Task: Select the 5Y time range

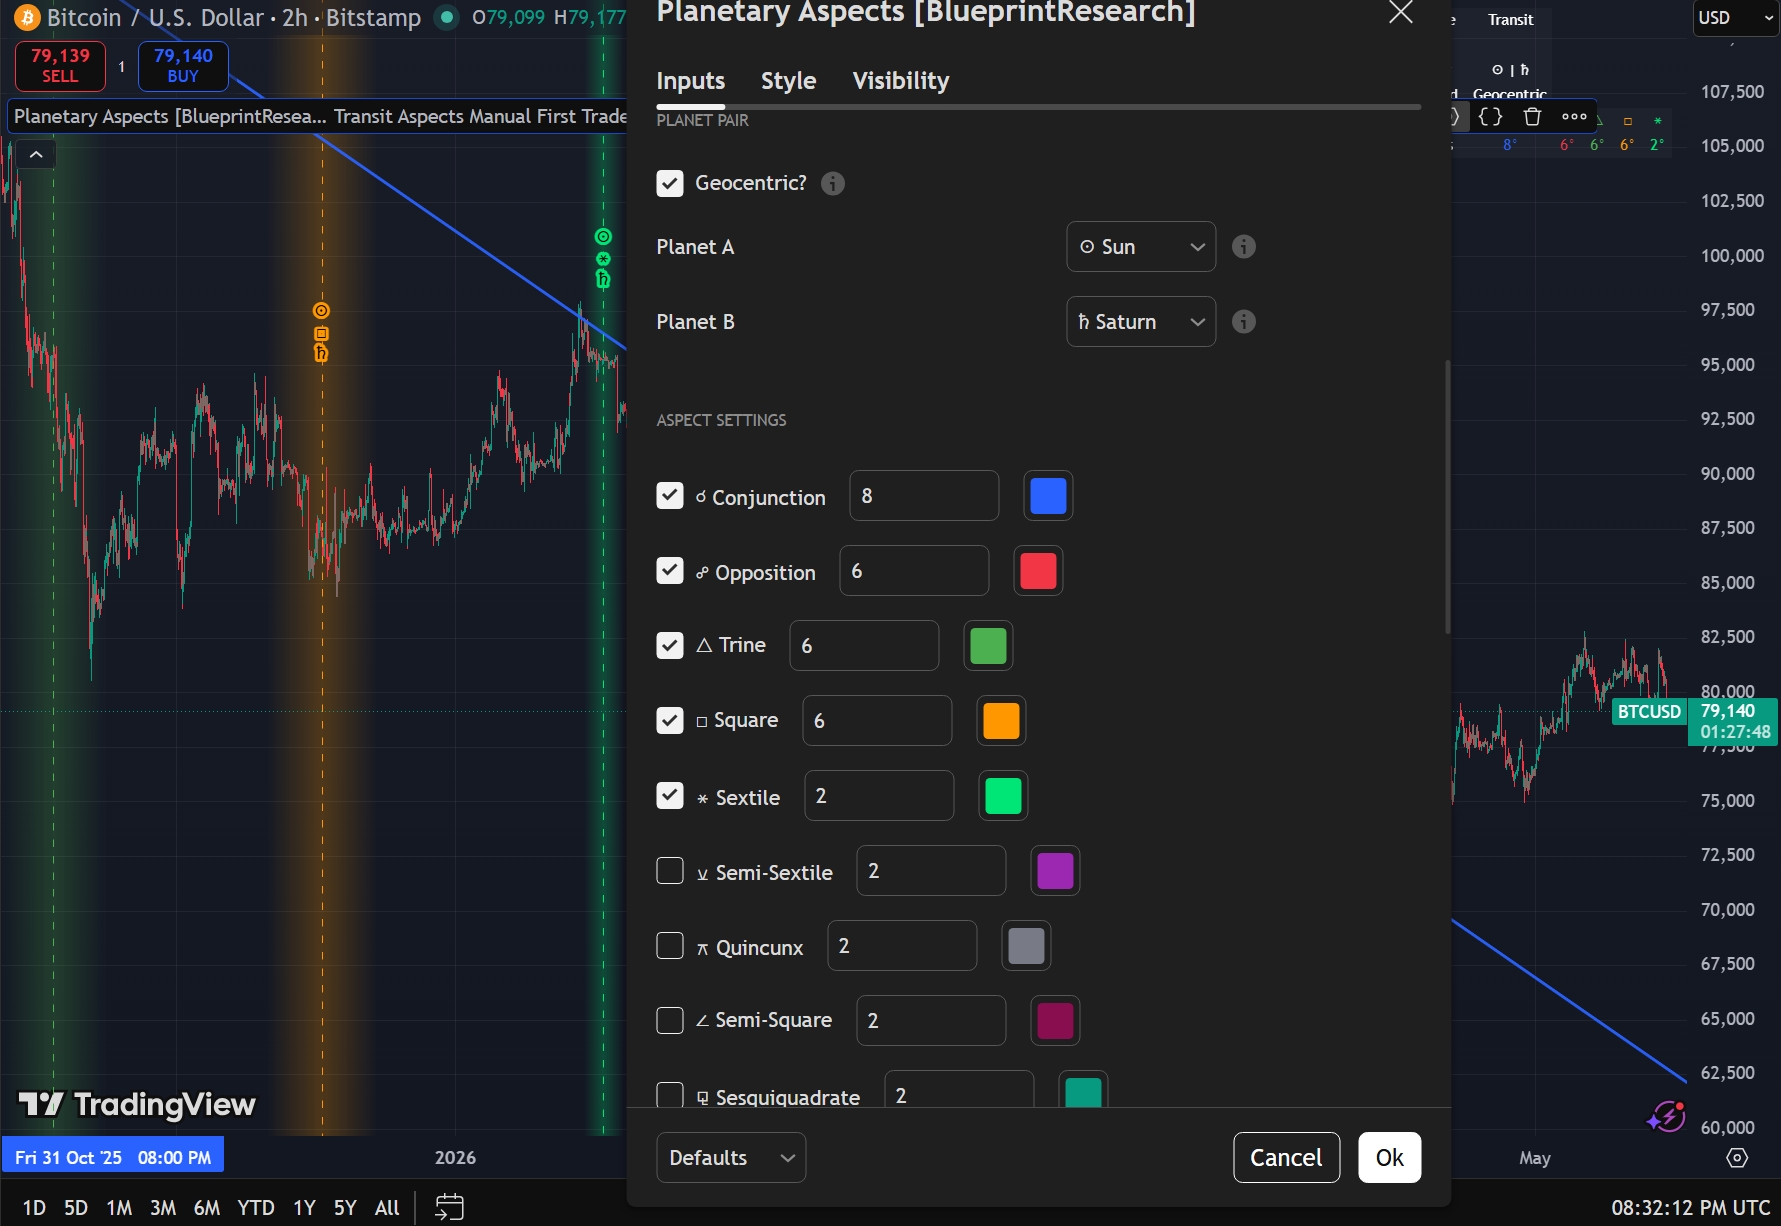Action: coord(345,1208)
